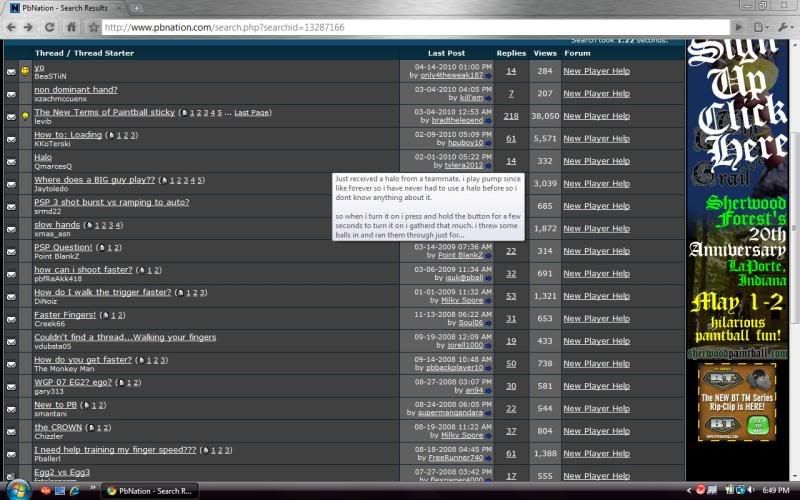This screenshot has width=800, height=500.
Task: Open 'PSP 3 shot burst vs ramping to auto?'
Action: [x=112, y=202]
